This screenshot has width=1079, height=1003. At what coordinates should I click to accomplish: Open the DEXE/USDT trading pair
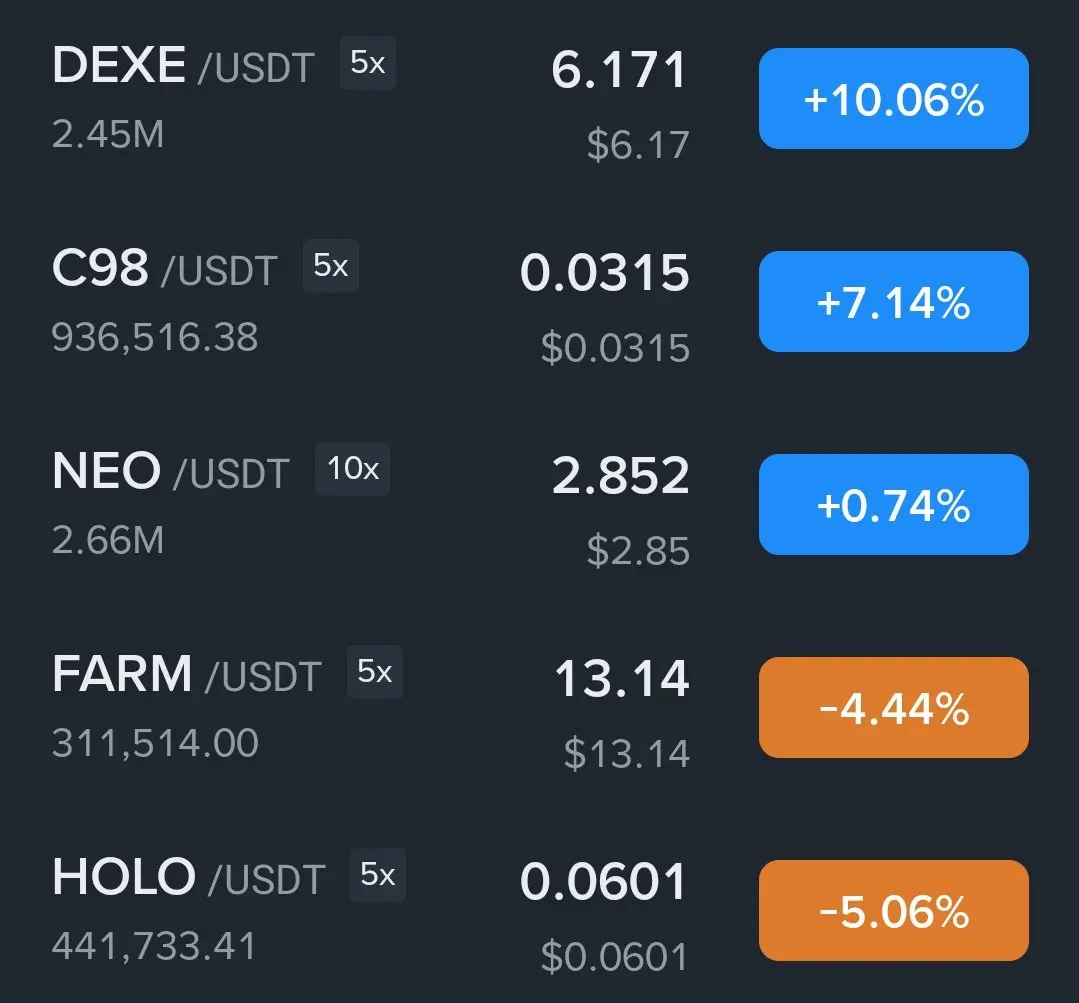pos(182,67)
